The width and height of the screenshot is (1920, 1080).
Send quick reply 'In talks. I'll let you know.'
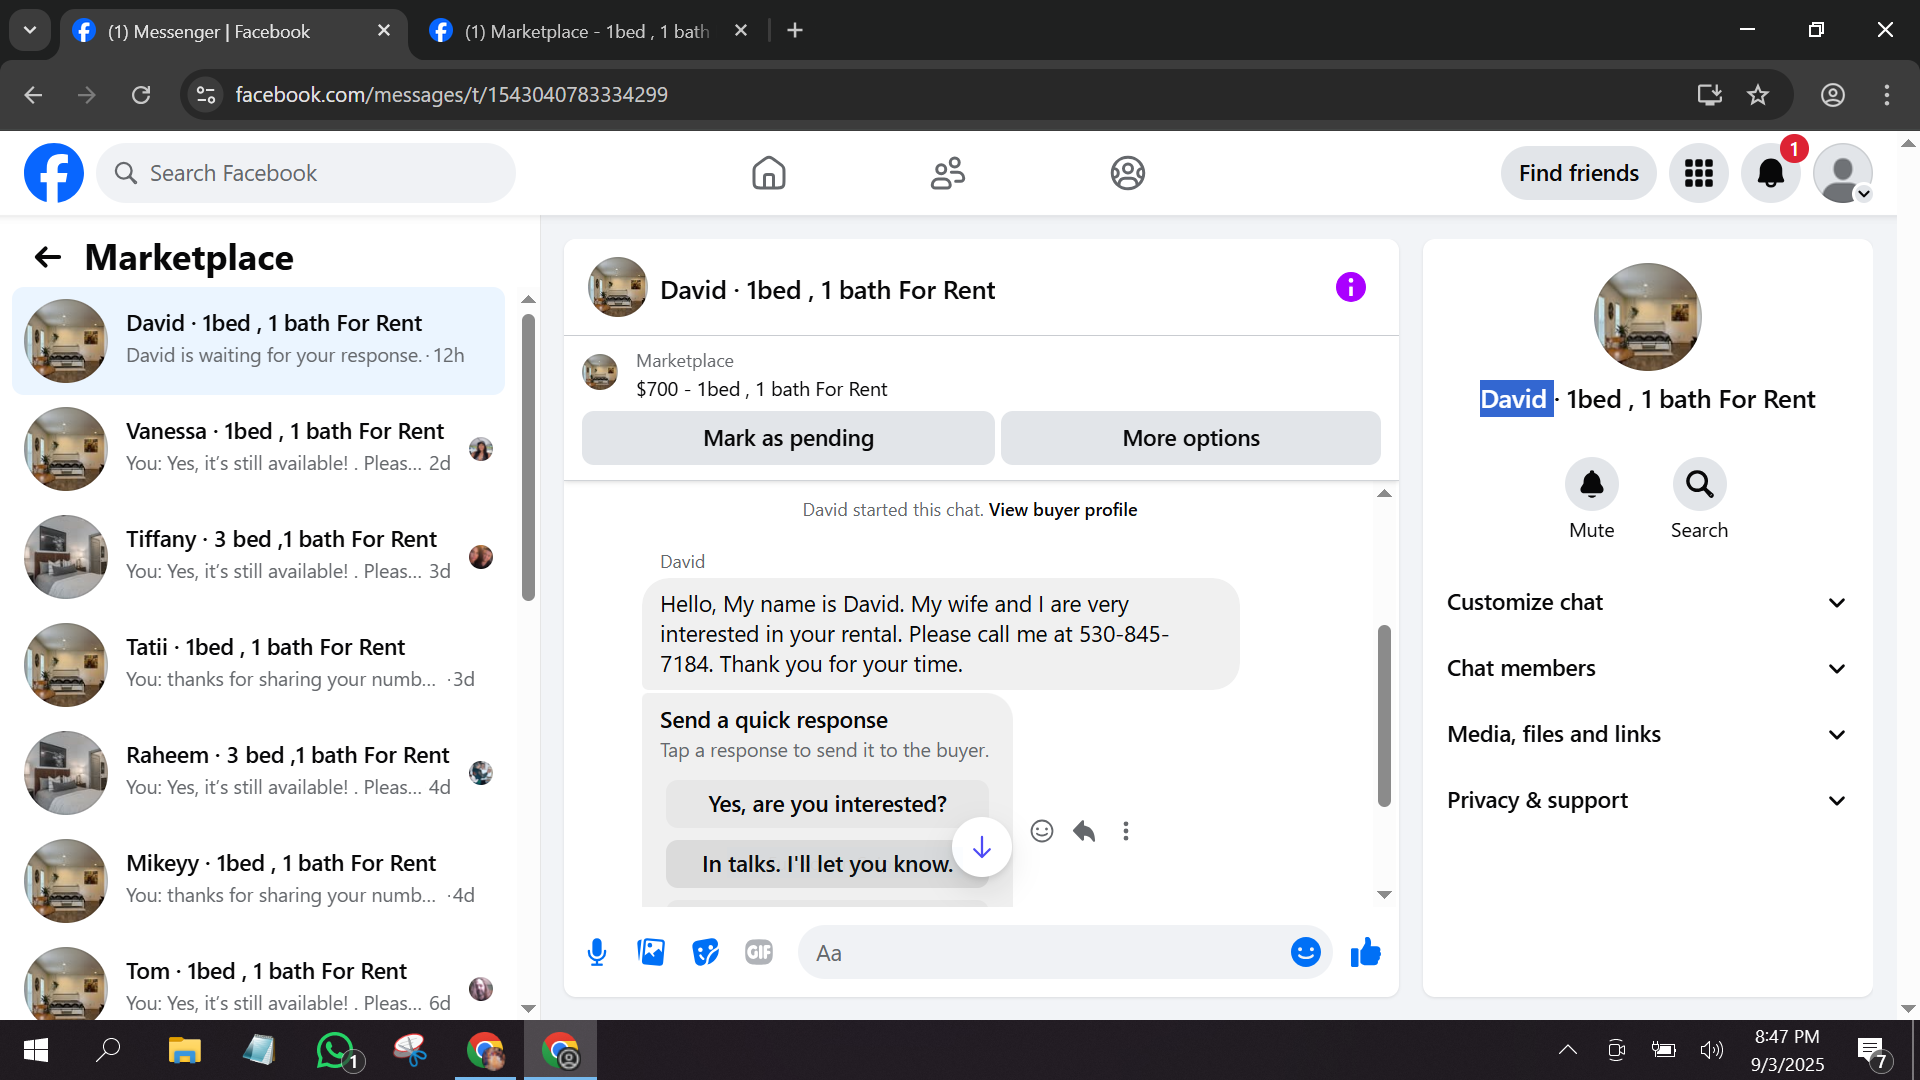click(827, 864)
